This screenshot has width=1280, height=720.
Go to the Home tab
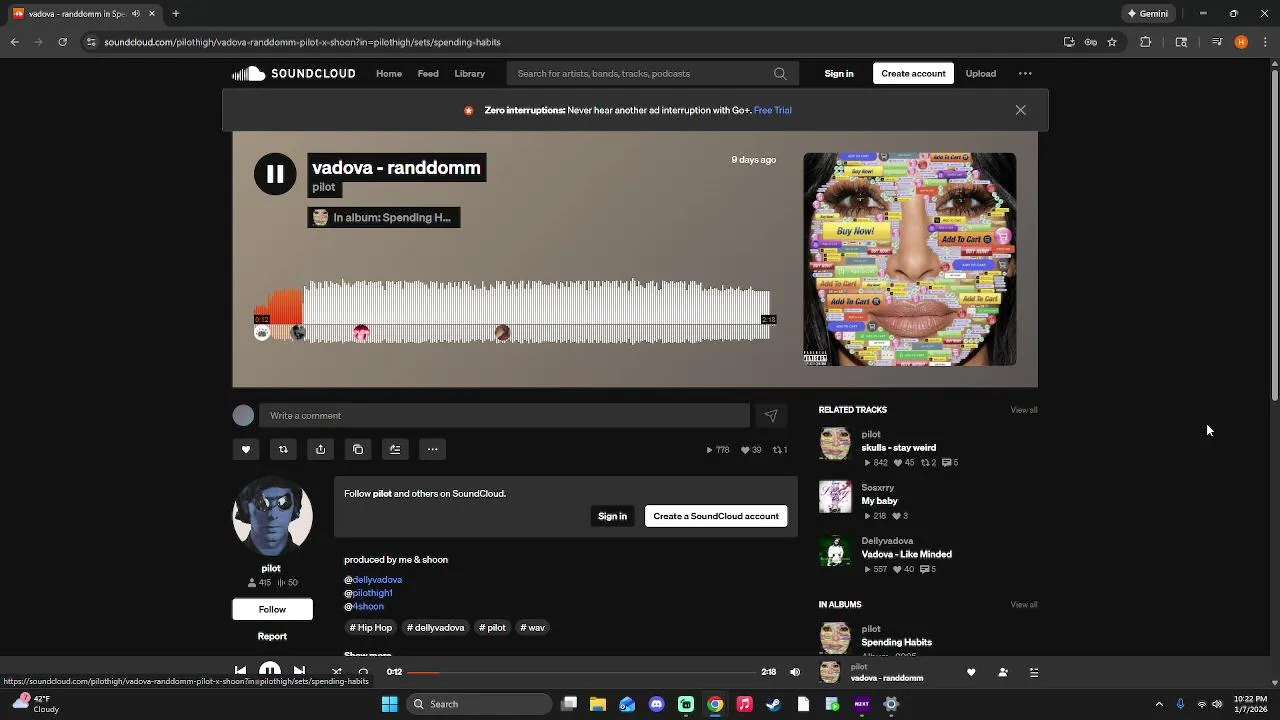click(389, 73)
